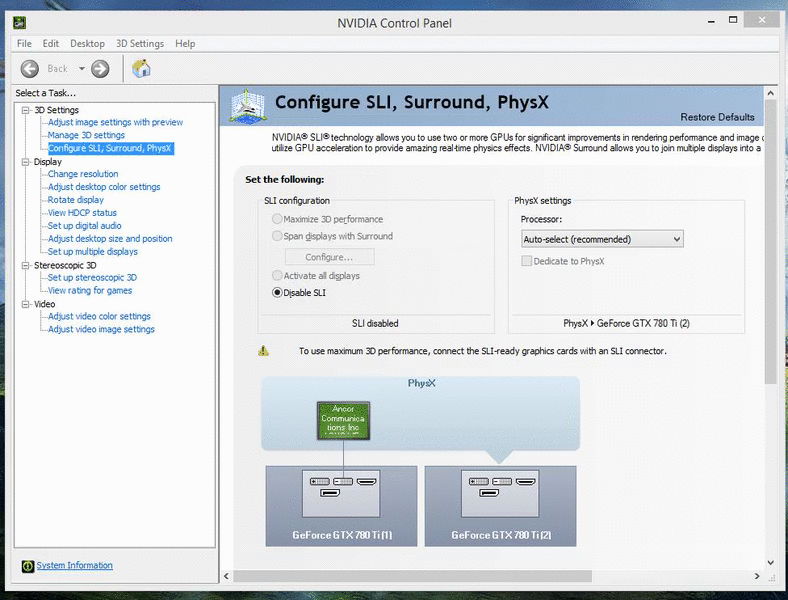Click vertical scrollbar down arrow
The image size is (788, 600).
(770, 563)
